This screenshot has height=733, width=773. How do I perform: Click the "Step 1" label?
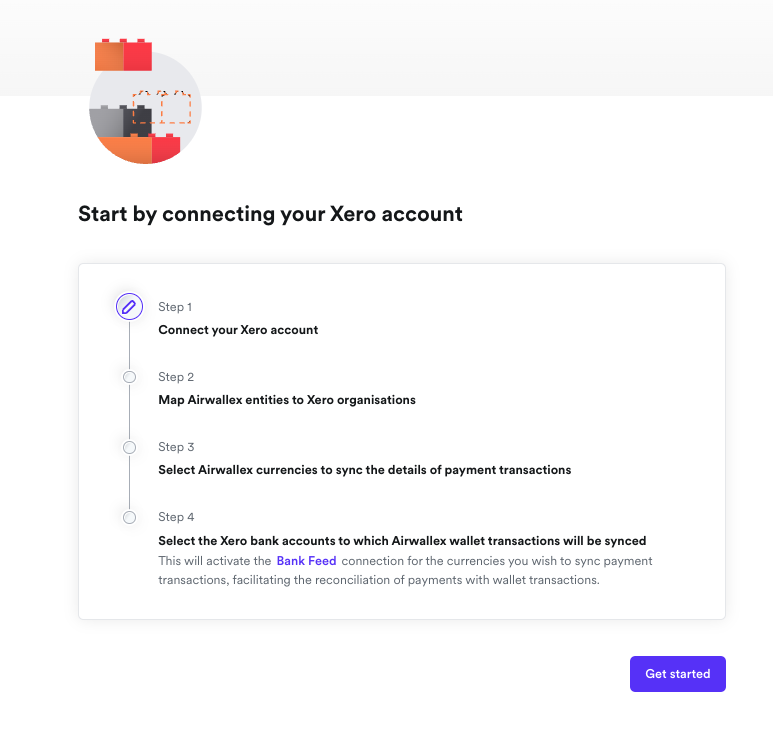click(x=175, y=307)
